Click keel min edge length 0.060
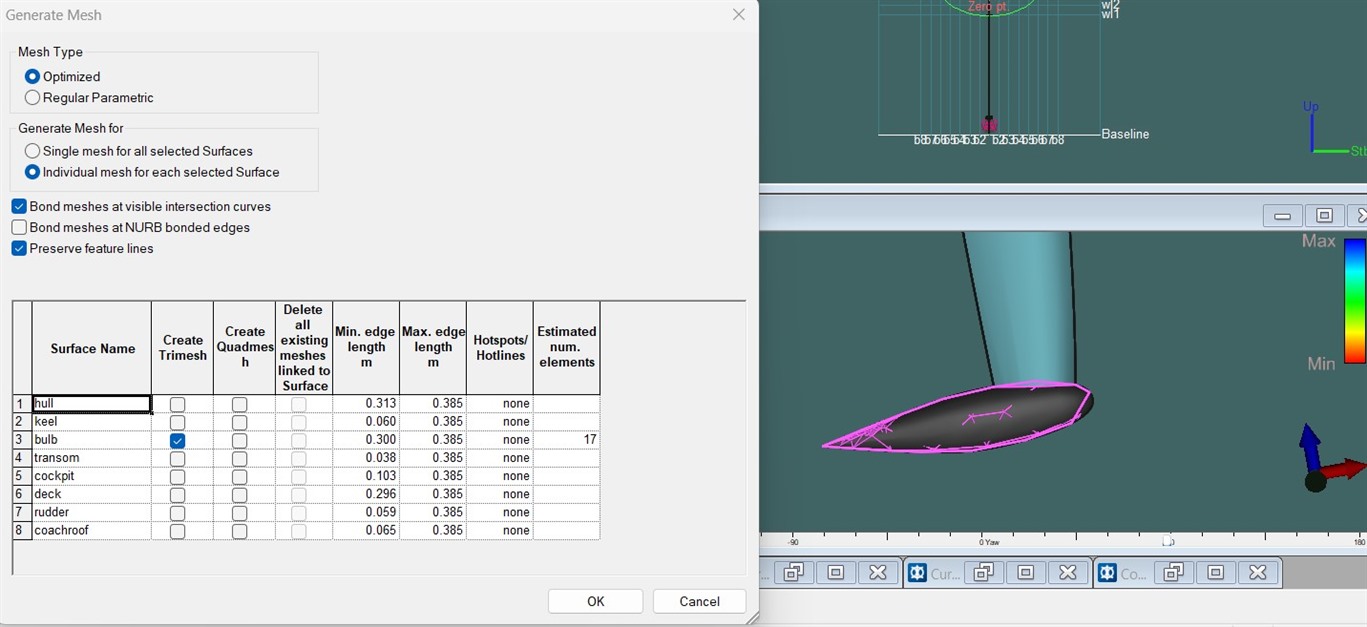Viewport: 1367px width, 627px height. 366,422
